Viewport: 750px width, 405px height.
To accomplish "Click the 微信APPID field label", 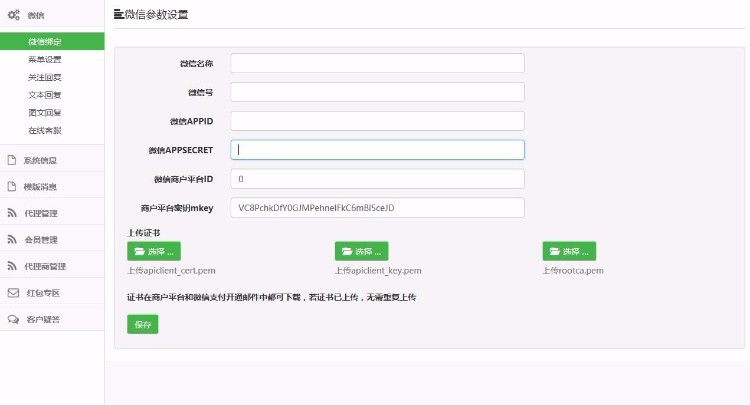I will pyautogui.click(x=191, y=121).
